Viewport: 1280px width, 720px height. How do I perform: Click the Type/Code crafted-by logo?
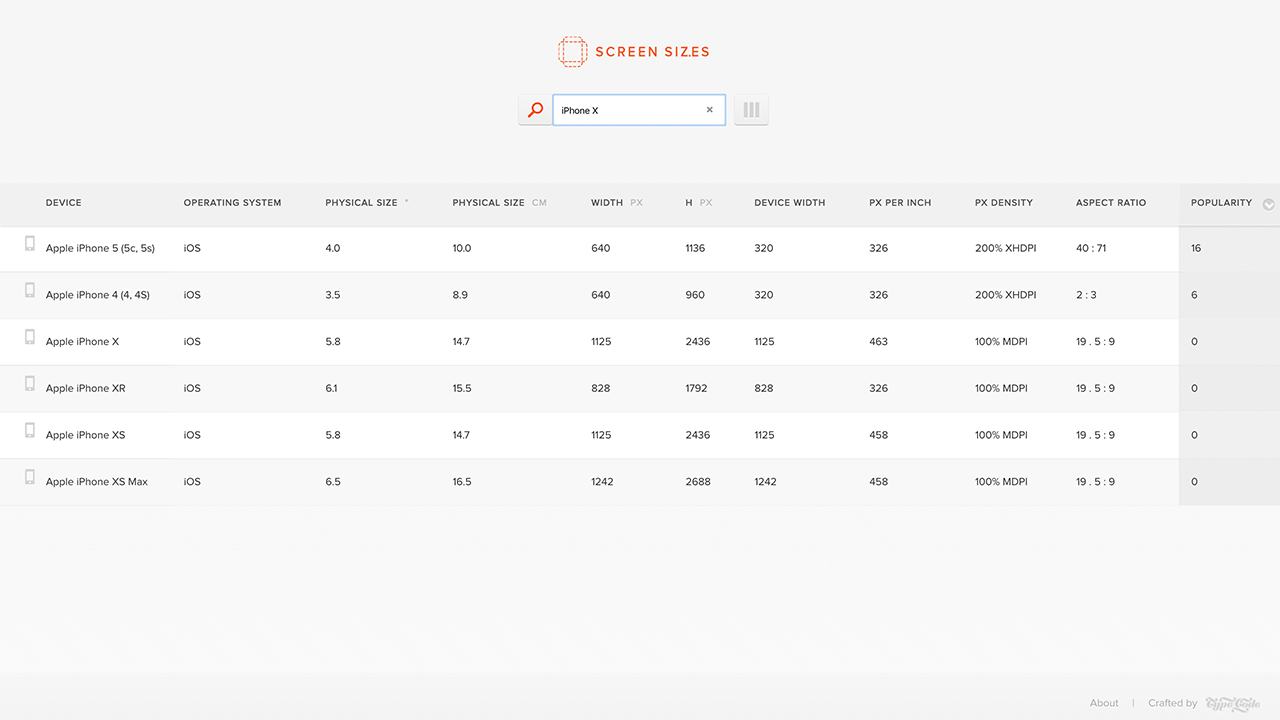tap(1233, 704)
